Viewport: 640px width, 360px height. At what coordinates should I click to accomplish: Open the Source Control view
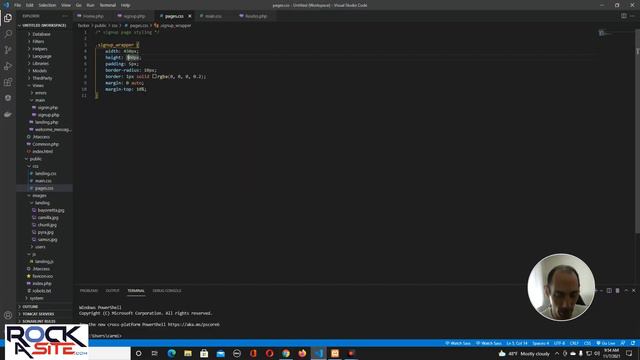pyautogui.click(x=8, y=50)
